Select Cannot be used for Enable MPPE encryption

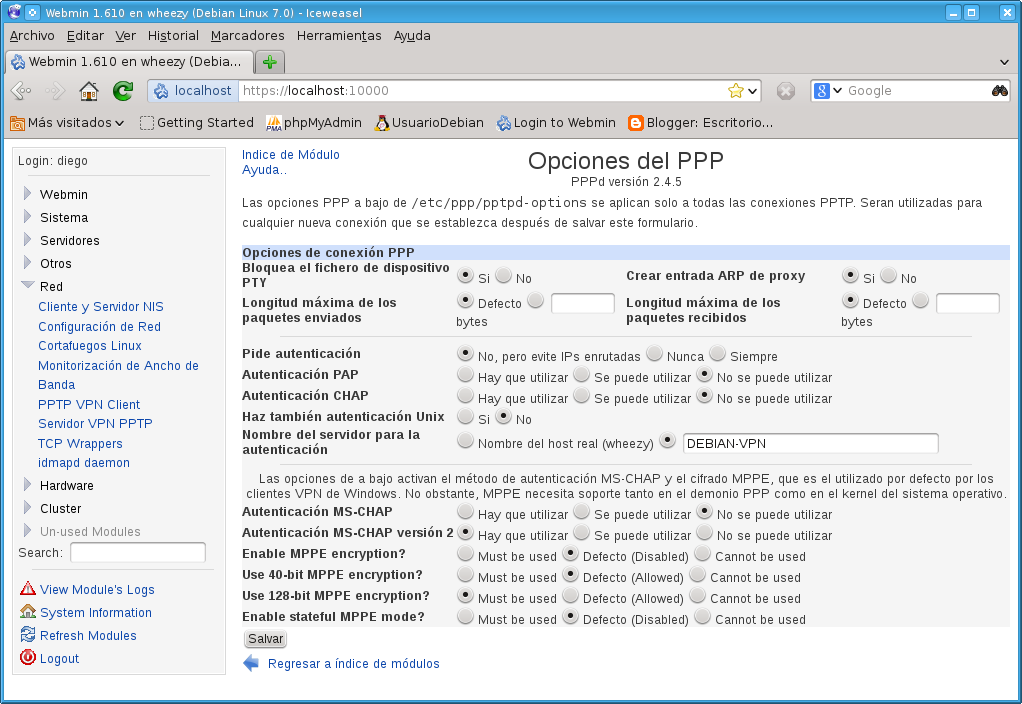(x=703, y=553)
